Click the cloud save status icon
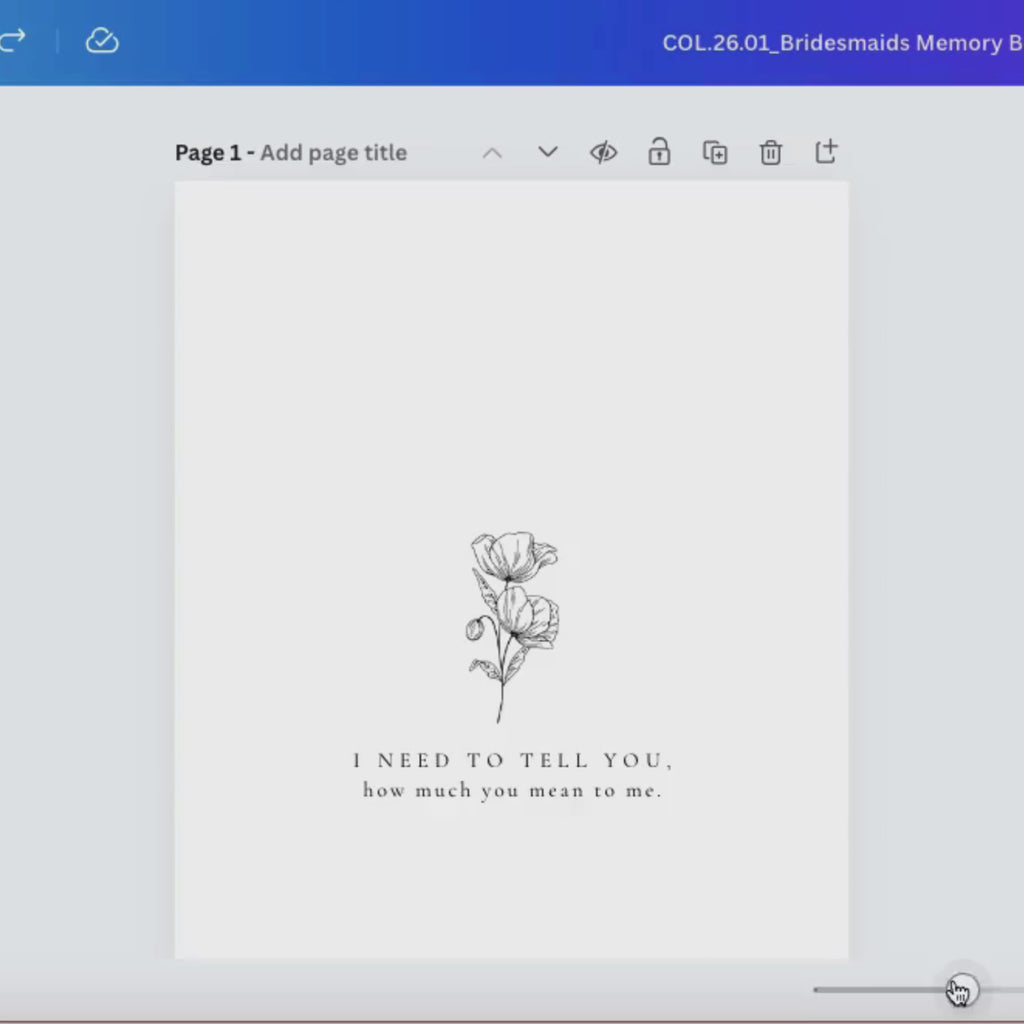This screenshot has width=1024, height=1024. click(102, 40)
